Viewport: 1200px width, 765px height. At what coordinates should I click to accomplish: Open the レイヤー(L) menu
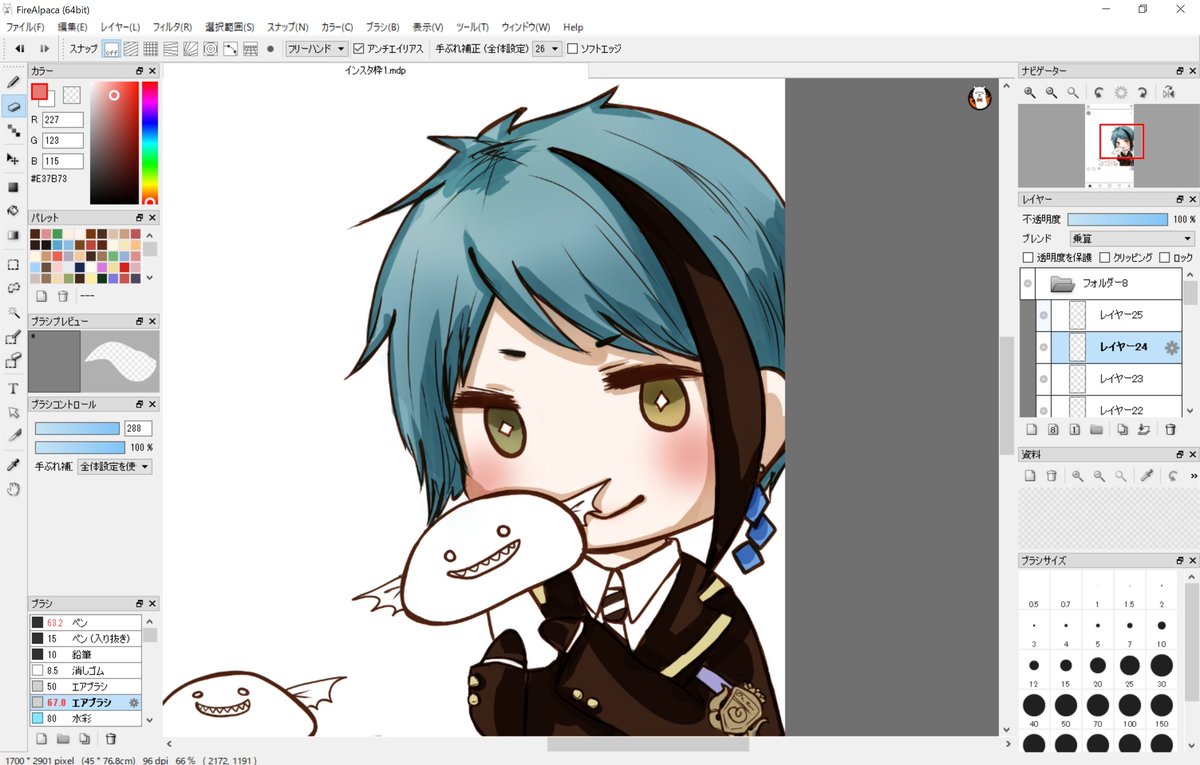121,27
